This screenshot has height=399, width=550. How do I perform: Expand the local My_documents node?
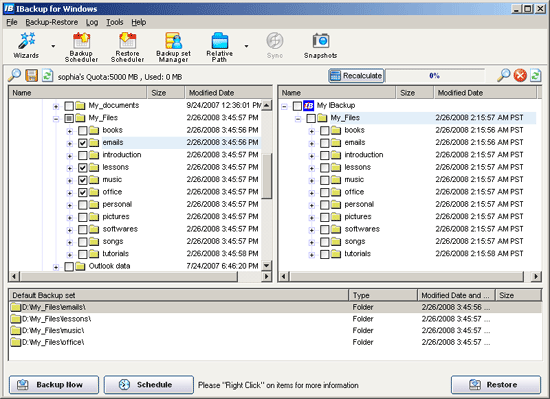click(56, 106)
